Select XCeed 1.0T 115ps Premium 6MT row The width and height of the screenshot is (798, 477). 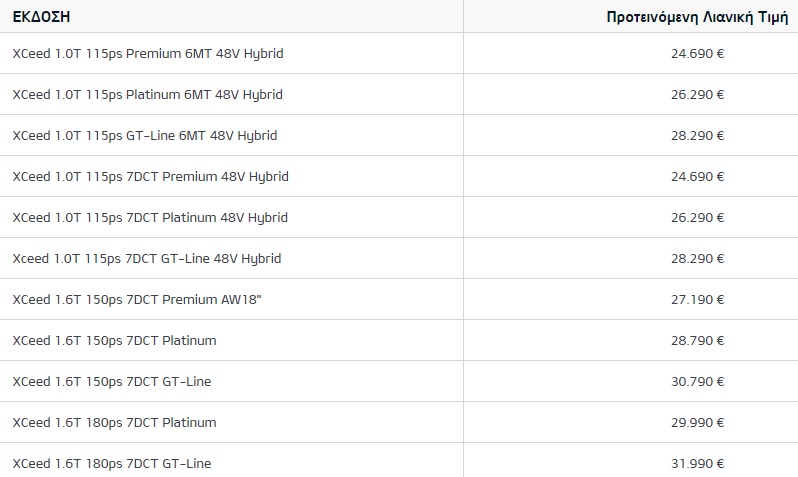(147, 53)
